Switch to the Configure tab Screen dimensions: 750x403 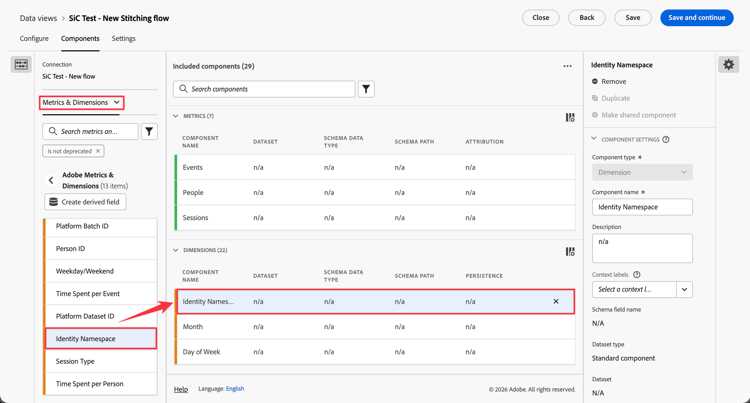34,39
